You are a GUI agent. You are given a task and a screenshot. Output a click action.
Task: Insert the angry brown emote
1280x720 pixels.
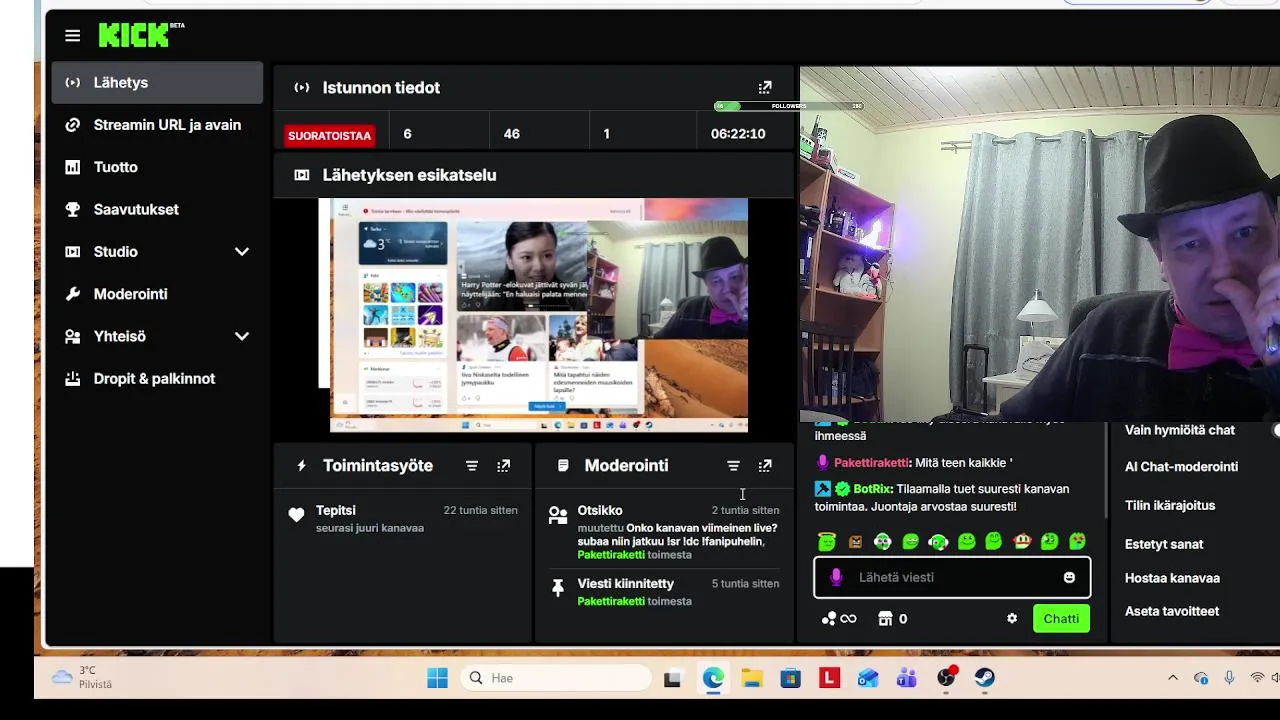(x=855, y=542)
